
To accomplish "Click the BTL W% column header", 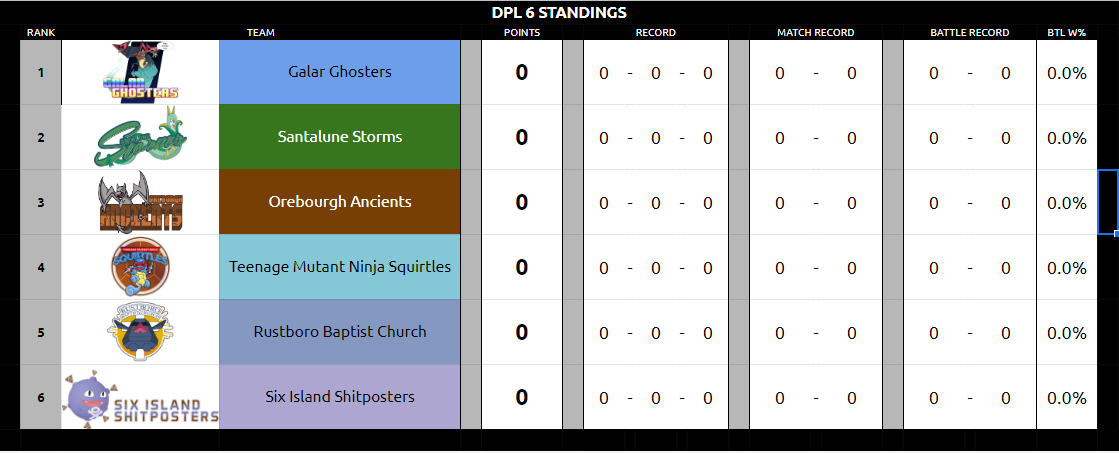I will (1066, 33).
